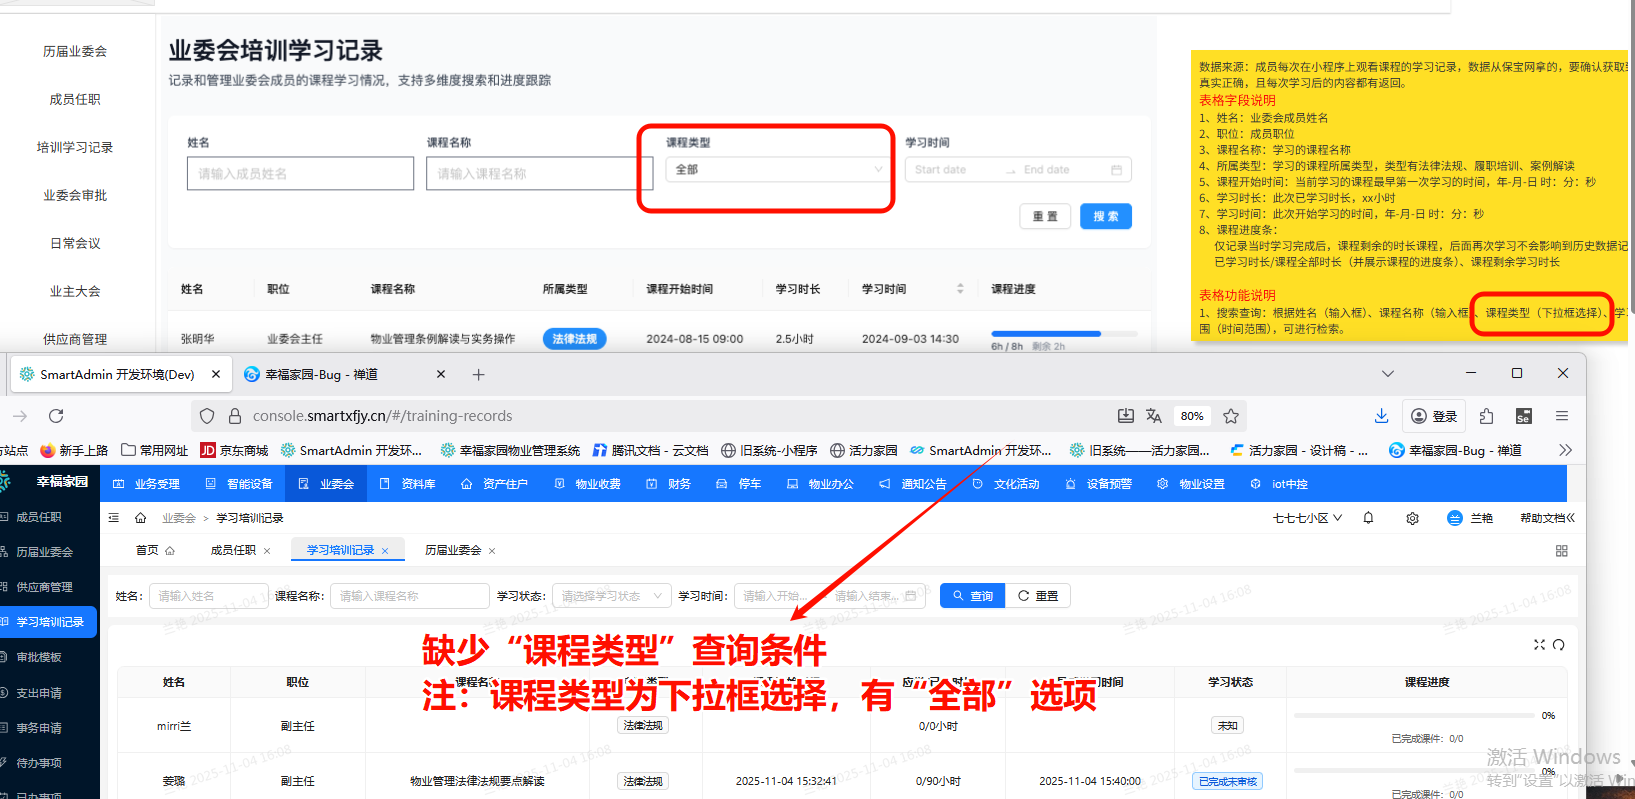Click the mirri兰 row progress bar
Screen dimensions: 1635x799
click(1414, 716)
